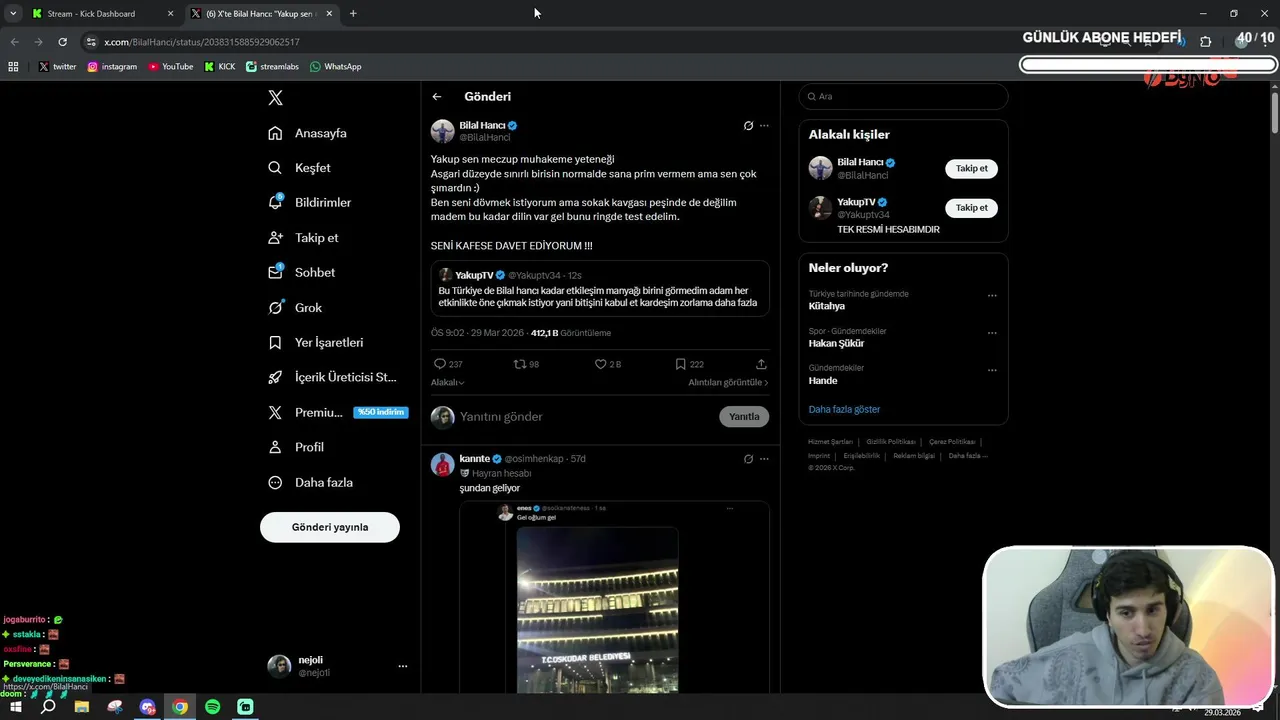1280x720 pixels.
Task: Open Discord from taskbar
Action: [x=148, y=707]
